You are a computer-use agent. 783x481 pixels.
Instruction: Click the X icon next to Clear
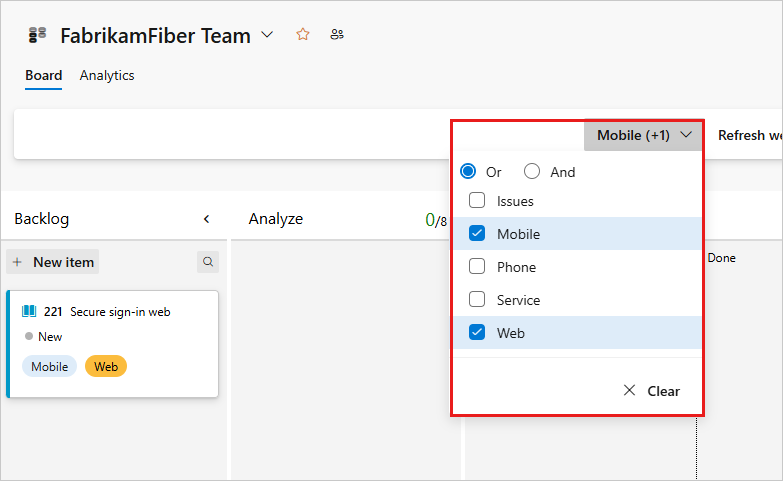click(629, 391)
